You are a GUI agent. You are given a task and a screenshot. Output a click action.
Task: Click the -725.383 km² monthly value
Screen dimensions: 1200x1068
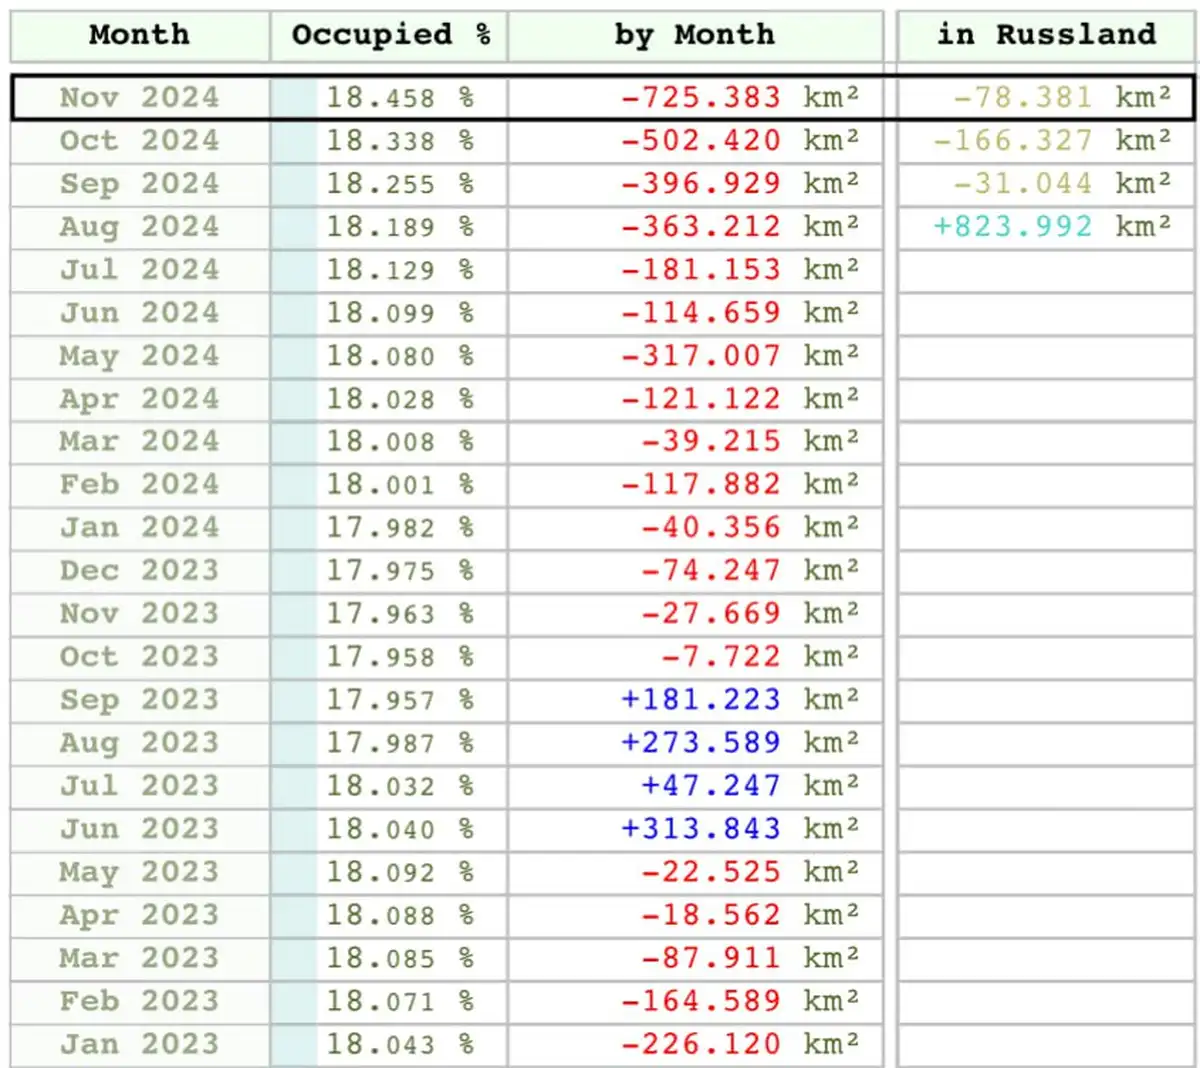tap(739, 98)
